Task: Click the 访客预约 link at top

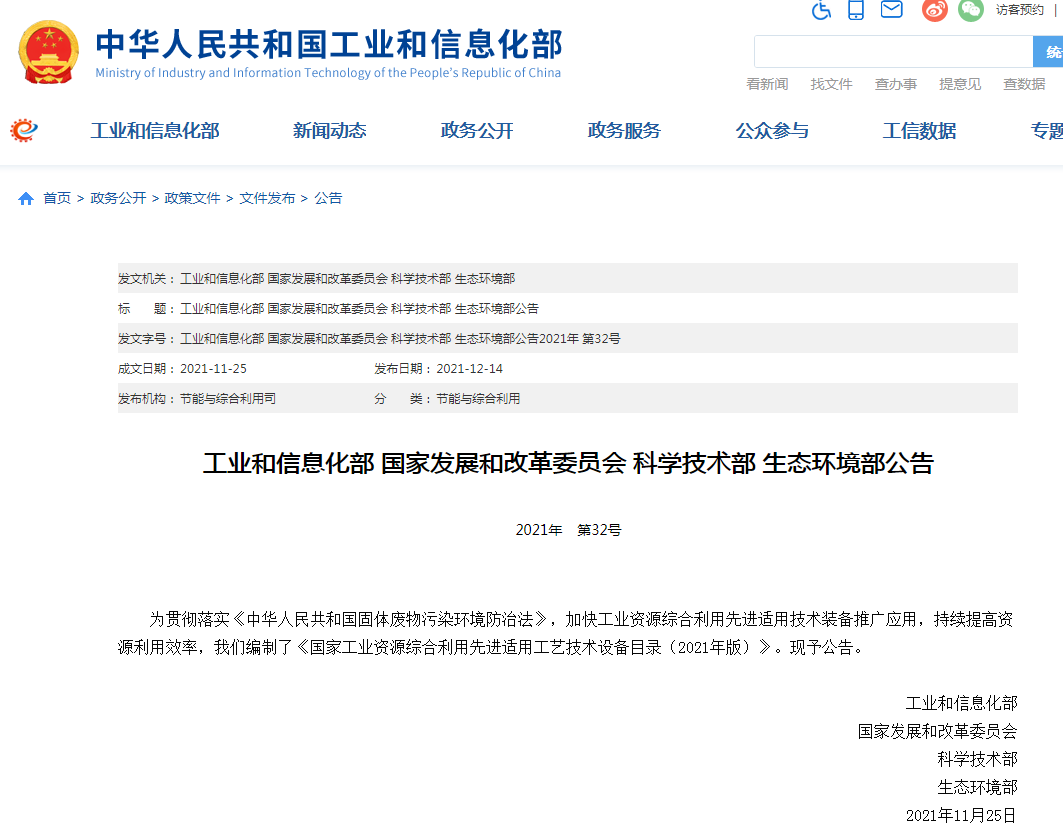Action: [x=1019, y=10]
